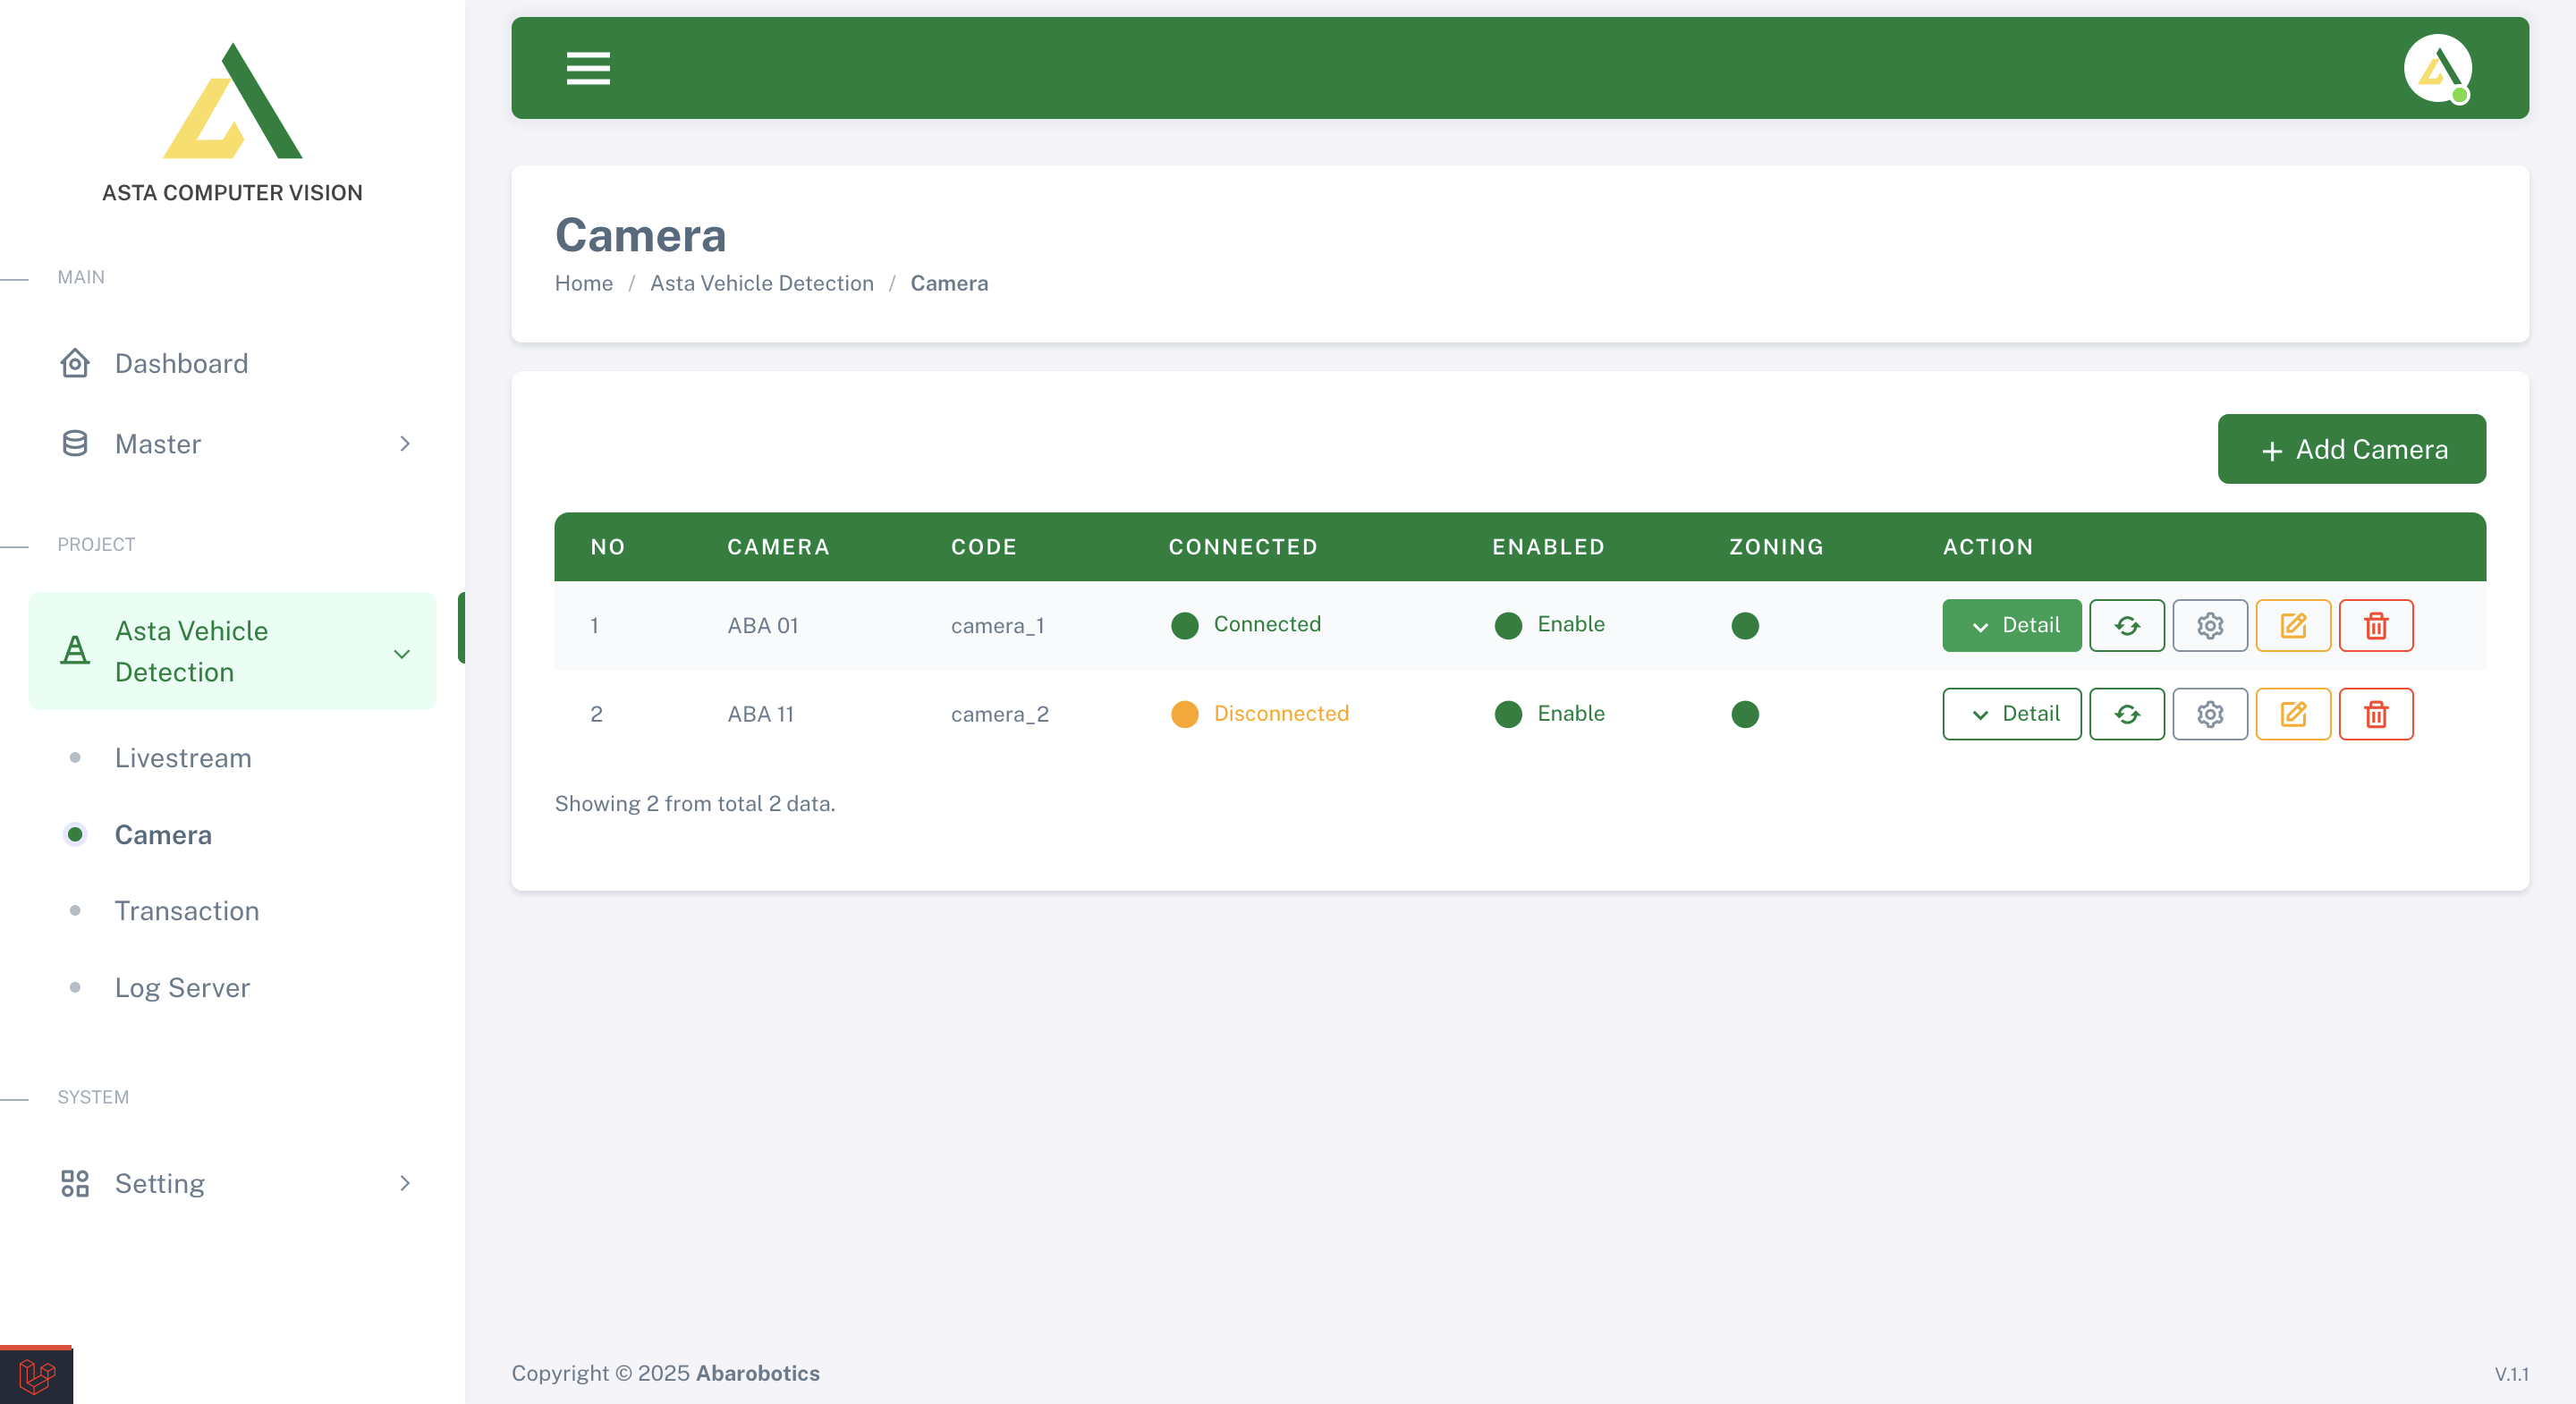The height and width of the screenshot is (1404, 2576).
Task: Open settings gear for ABA 01
Action: tap(2210, 625)
